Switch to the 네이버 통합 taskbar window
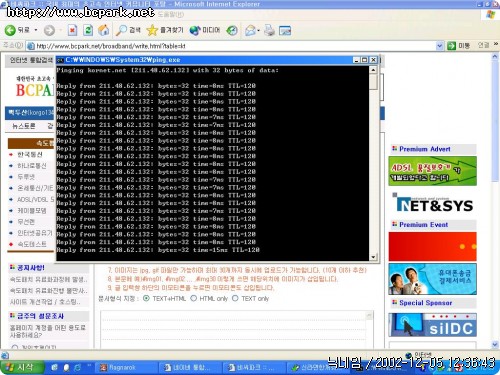Screen dimensions: 500x375 point(190,368)
